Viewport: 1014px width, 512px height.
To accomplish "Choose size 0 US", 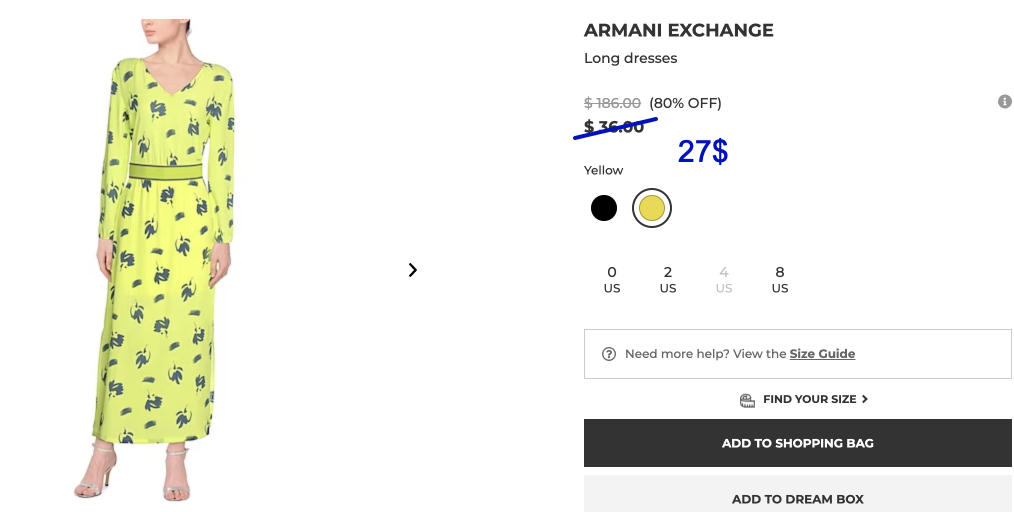I will point(612,279).
